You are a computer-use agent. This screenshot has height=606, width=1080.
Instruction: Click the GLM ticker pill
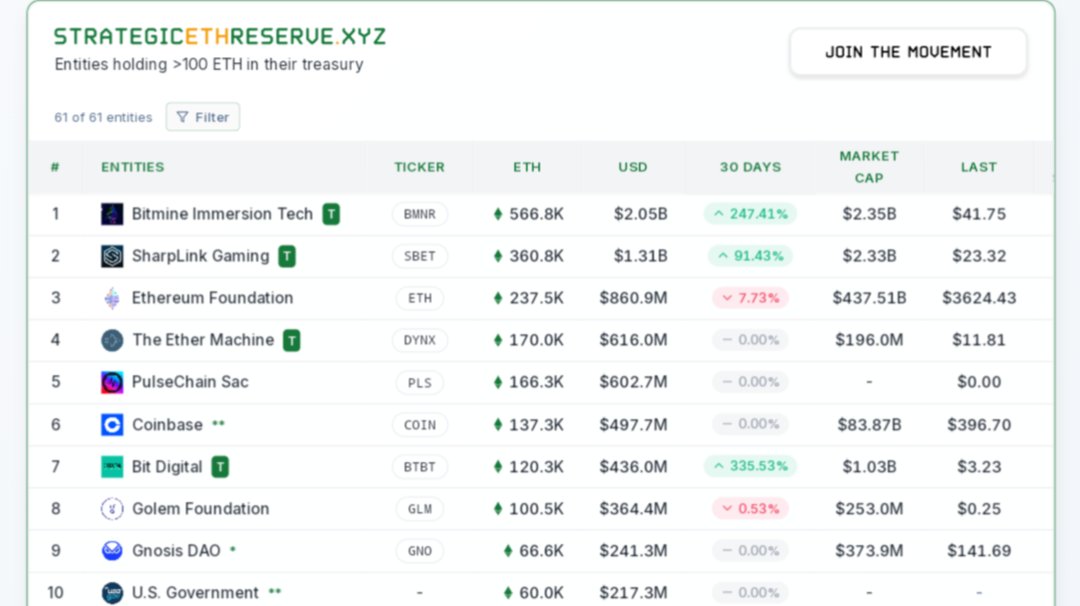419,509
